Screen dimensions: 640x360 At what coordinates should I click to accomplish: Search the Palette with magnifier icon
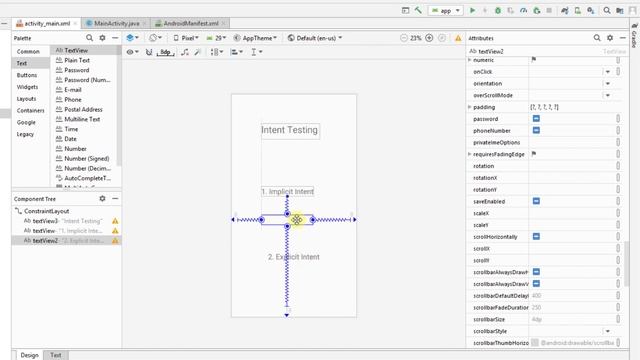[89, 38]
